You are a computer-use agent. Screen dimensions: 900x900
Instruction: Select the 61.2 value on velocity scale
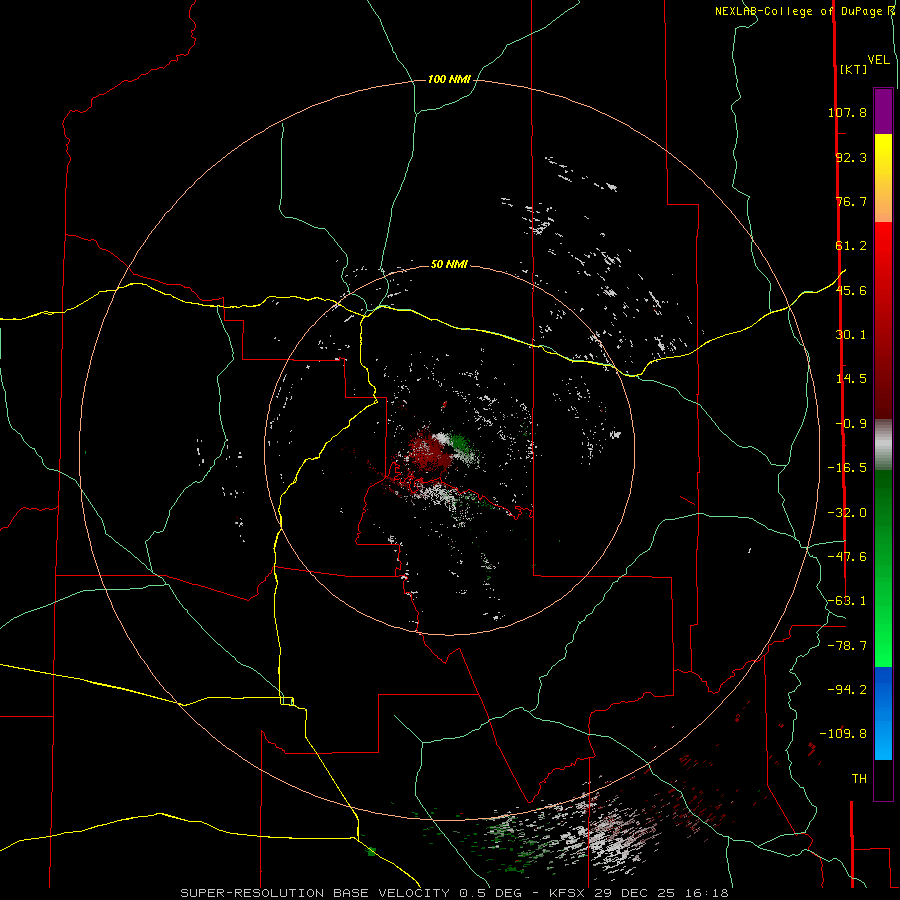pos(851,246)
